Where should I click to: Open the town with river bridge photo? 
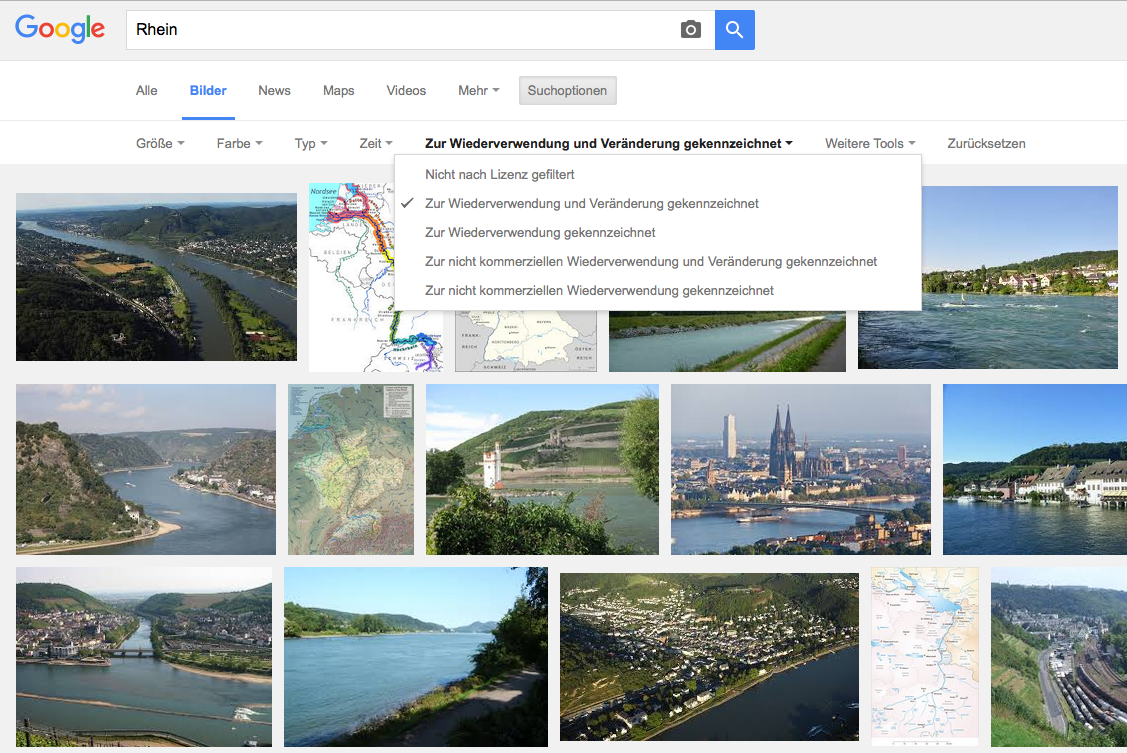(x=144, y=657)
